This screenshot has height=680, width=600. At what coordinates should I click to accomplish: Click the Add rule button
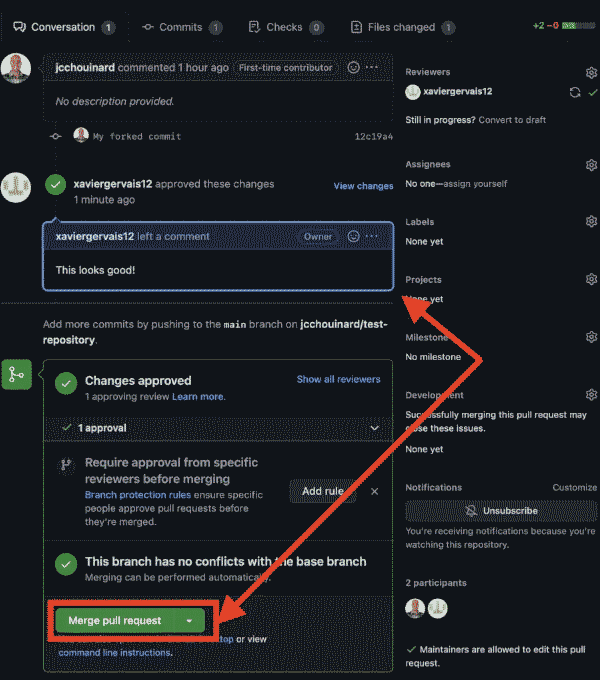[x=322, y=491]
